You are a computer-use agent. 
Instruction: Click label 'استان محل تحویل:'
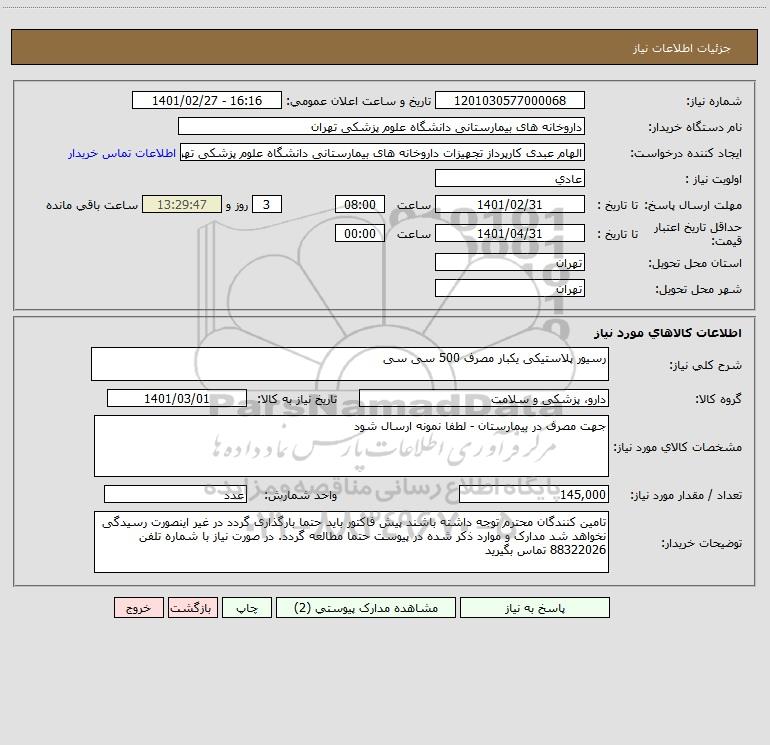pos(695,264)
